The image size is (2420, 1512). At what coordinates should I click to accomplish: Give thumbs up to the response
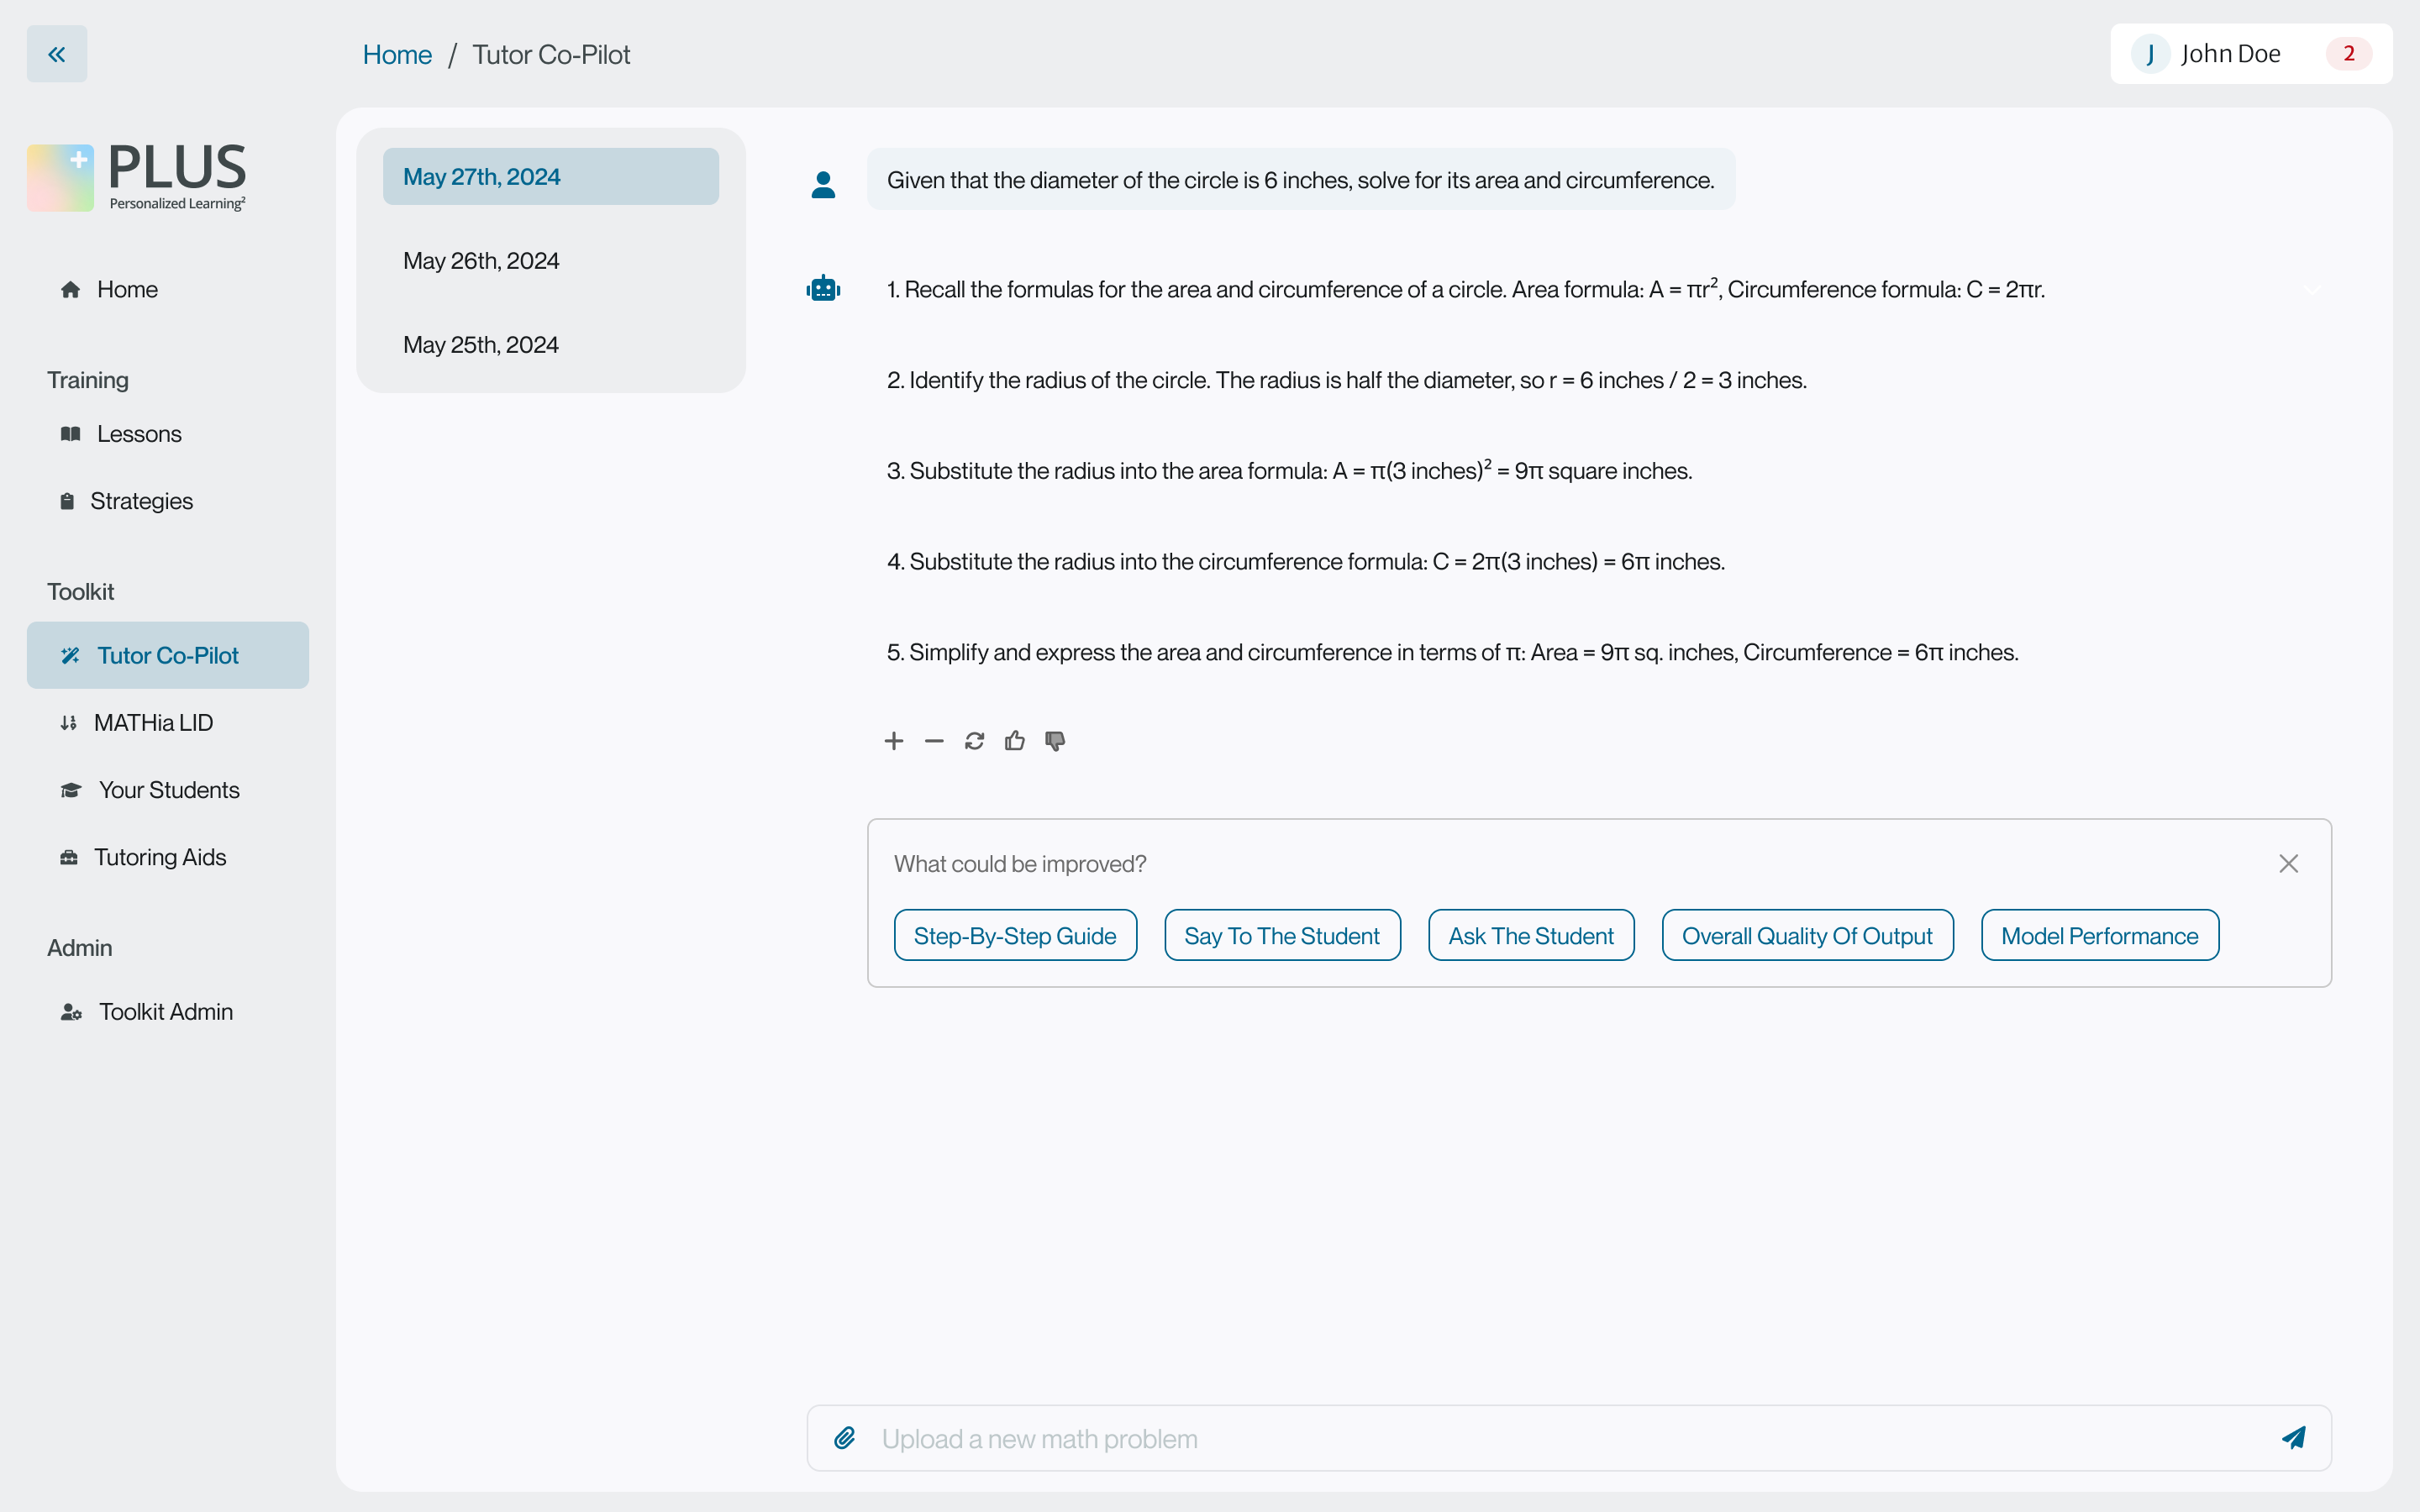pyautogui.click(x=1014, y=741)
